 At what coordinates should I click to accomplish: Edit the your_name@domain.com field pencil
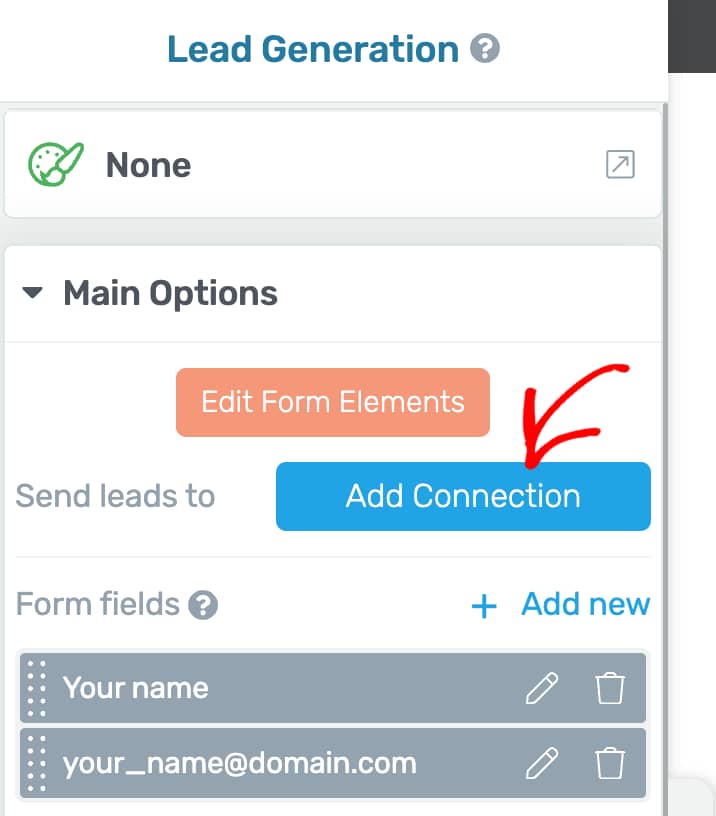tap(542, 763)
